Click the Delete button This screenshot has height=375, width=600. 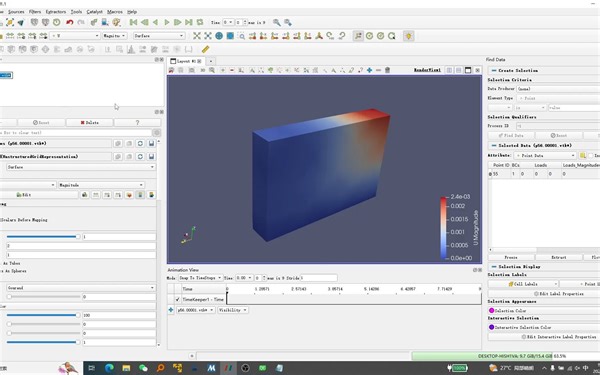[x=90, y=122]
